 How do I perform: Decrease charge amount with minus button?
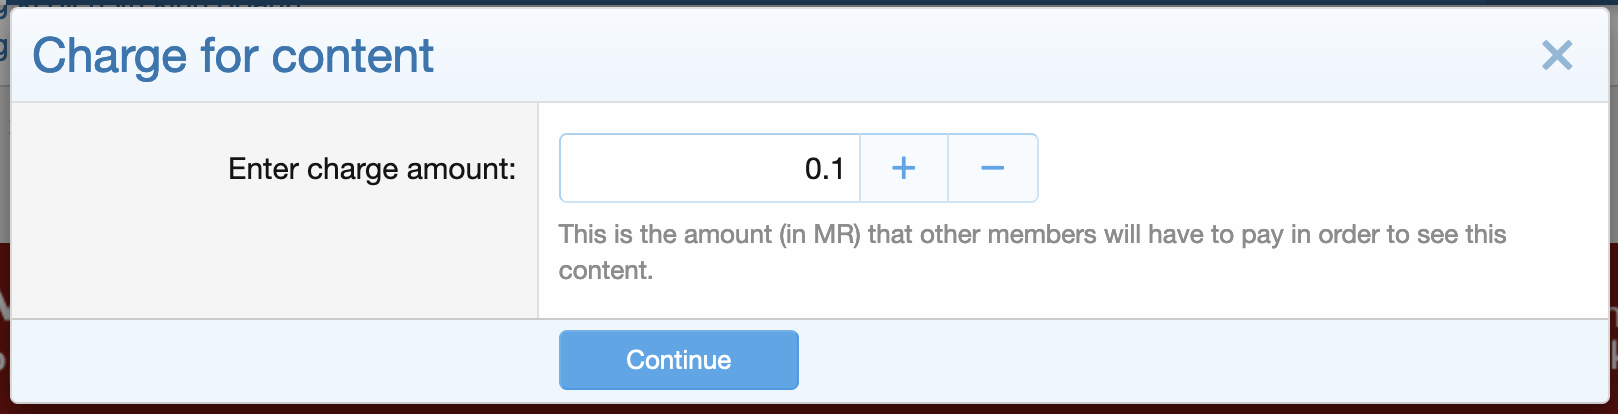tap(992, 168)
